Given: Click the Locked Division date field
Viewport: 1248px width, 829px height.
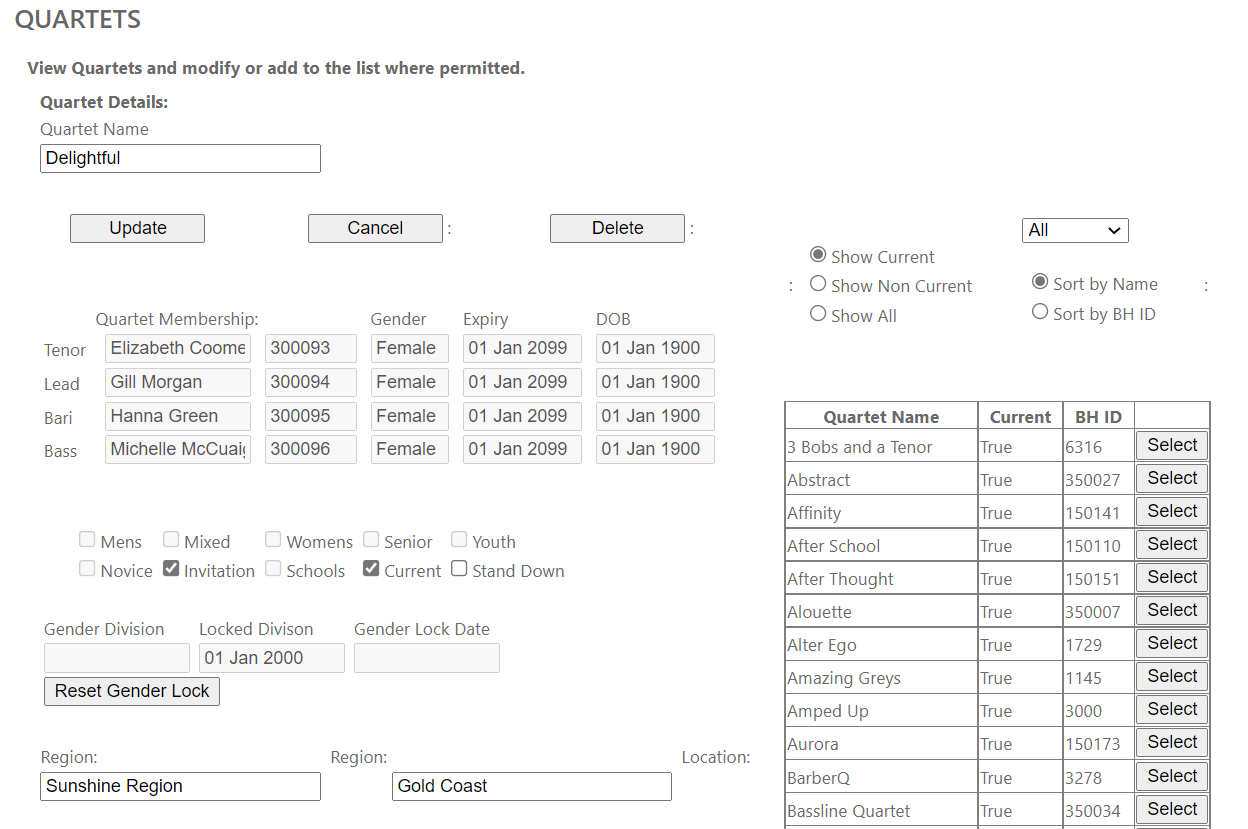Looking at the screenshot, I should (271, 658).
